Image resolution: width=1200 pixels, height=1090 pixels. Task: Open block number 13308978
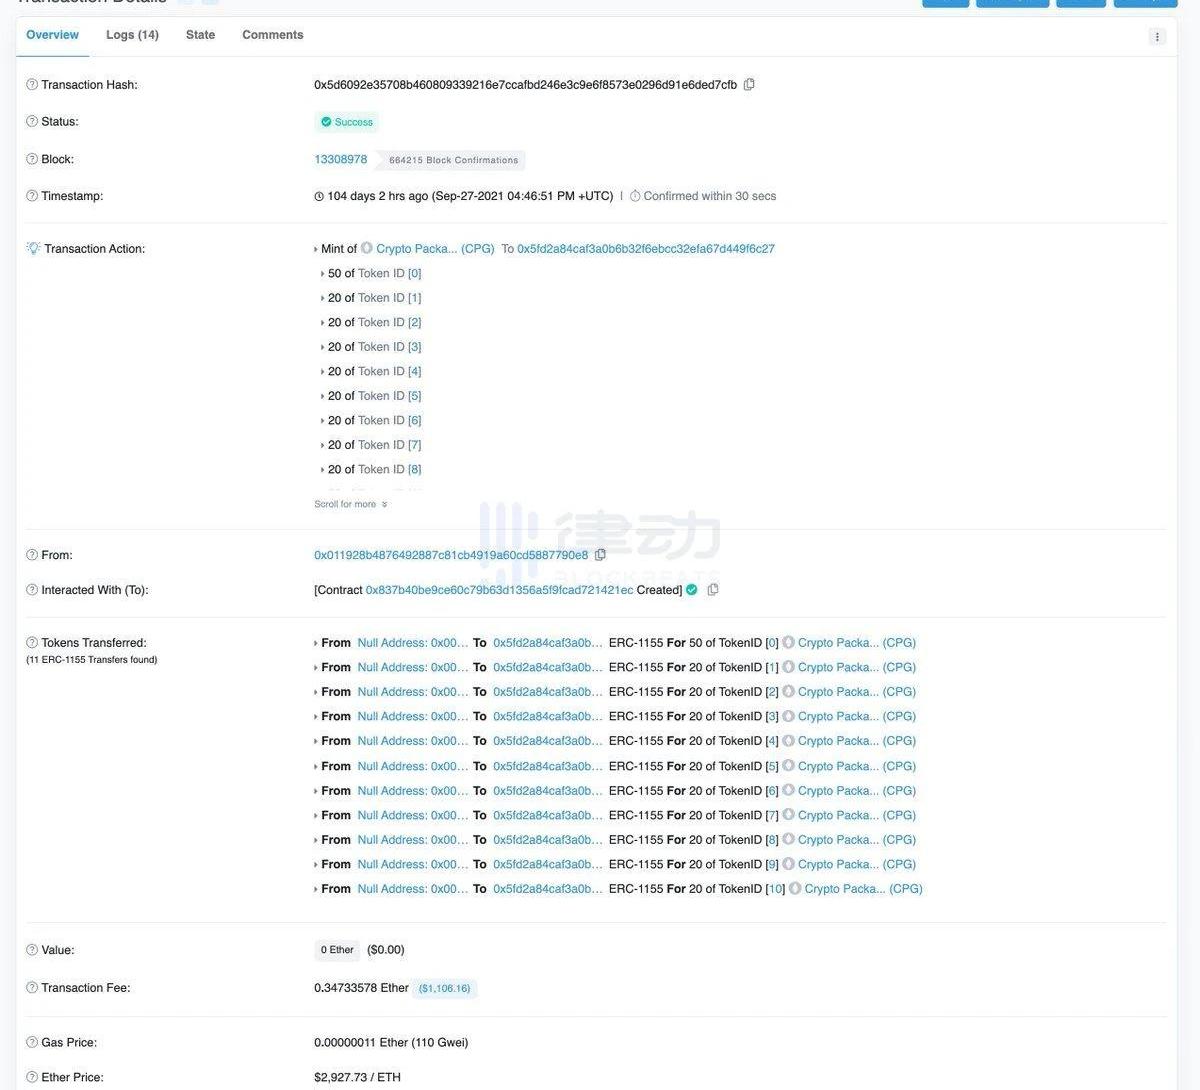tap(340, 160)
